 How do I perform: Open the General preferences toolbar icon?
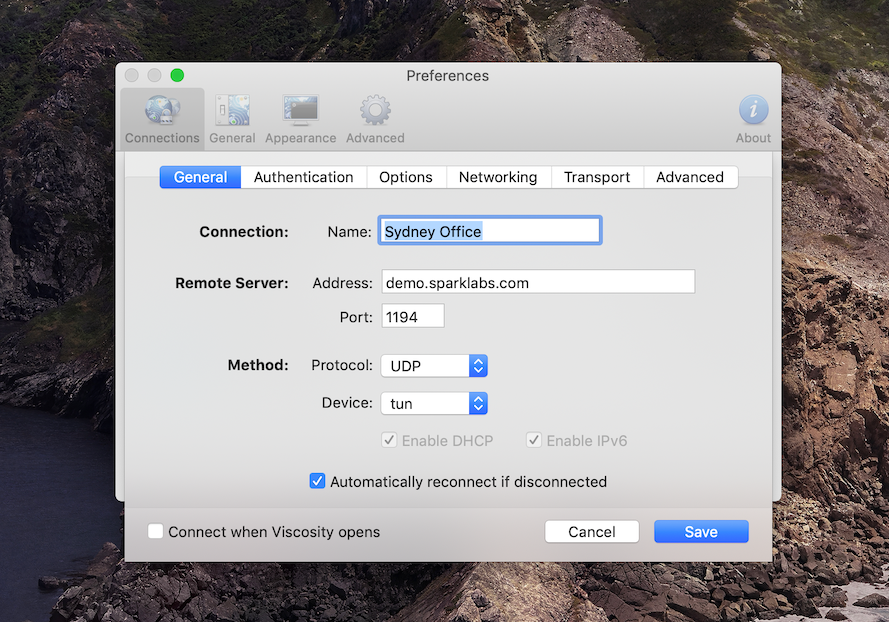[x=232, y=118]
